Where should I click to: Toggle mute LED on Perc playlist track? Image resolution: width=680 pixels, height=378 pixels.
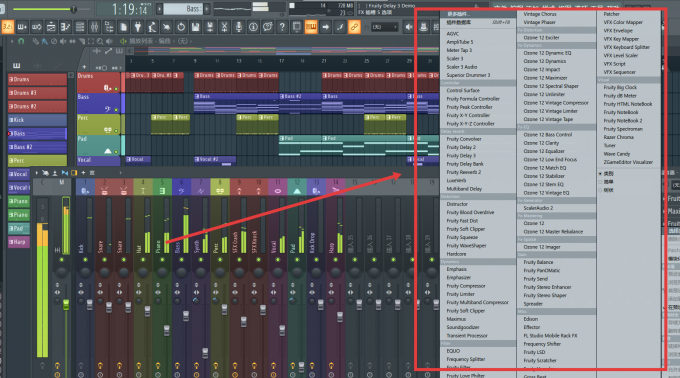pyautogui.click(x=116, y=130)
